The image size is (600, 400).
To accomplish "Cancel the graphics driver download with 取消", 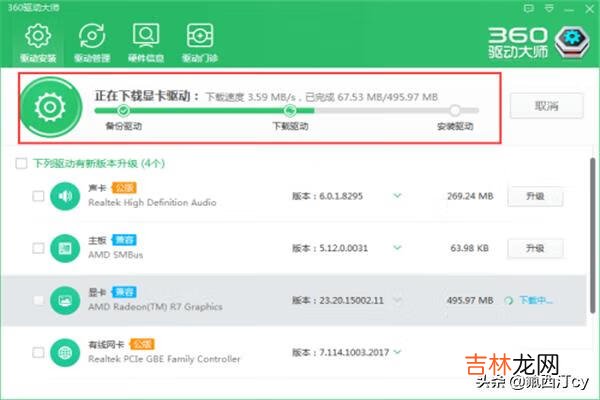I will [x=546, y=106].
